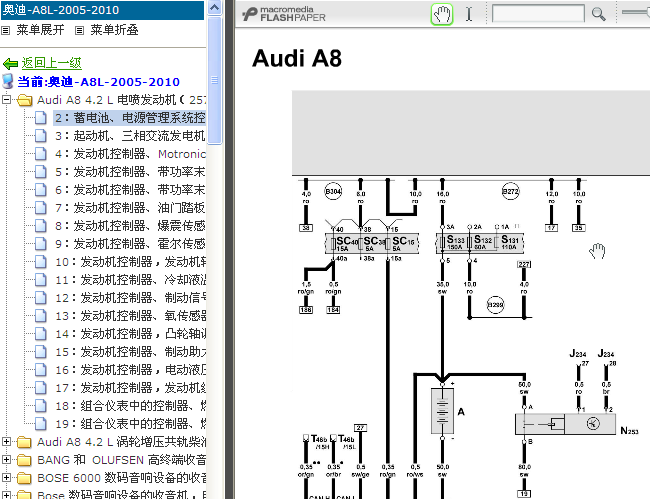The width and height of the screenshot is (650, 499).
Task: Expand the Audi A8 4.2 L 涡轮增压共轨柴油 folder
Action: 6,442
